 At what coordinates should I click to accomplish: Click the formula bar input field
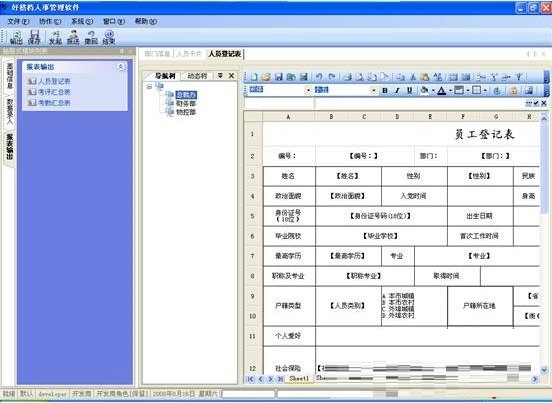tap(419, 103)
